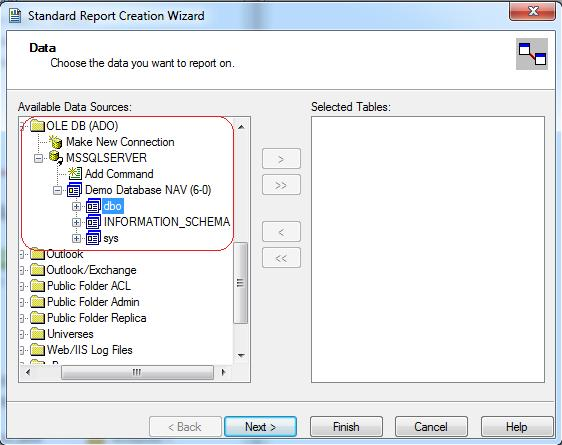
Task: Select the Demo Database NAV (6-0) icon
Action: [75, 190]
